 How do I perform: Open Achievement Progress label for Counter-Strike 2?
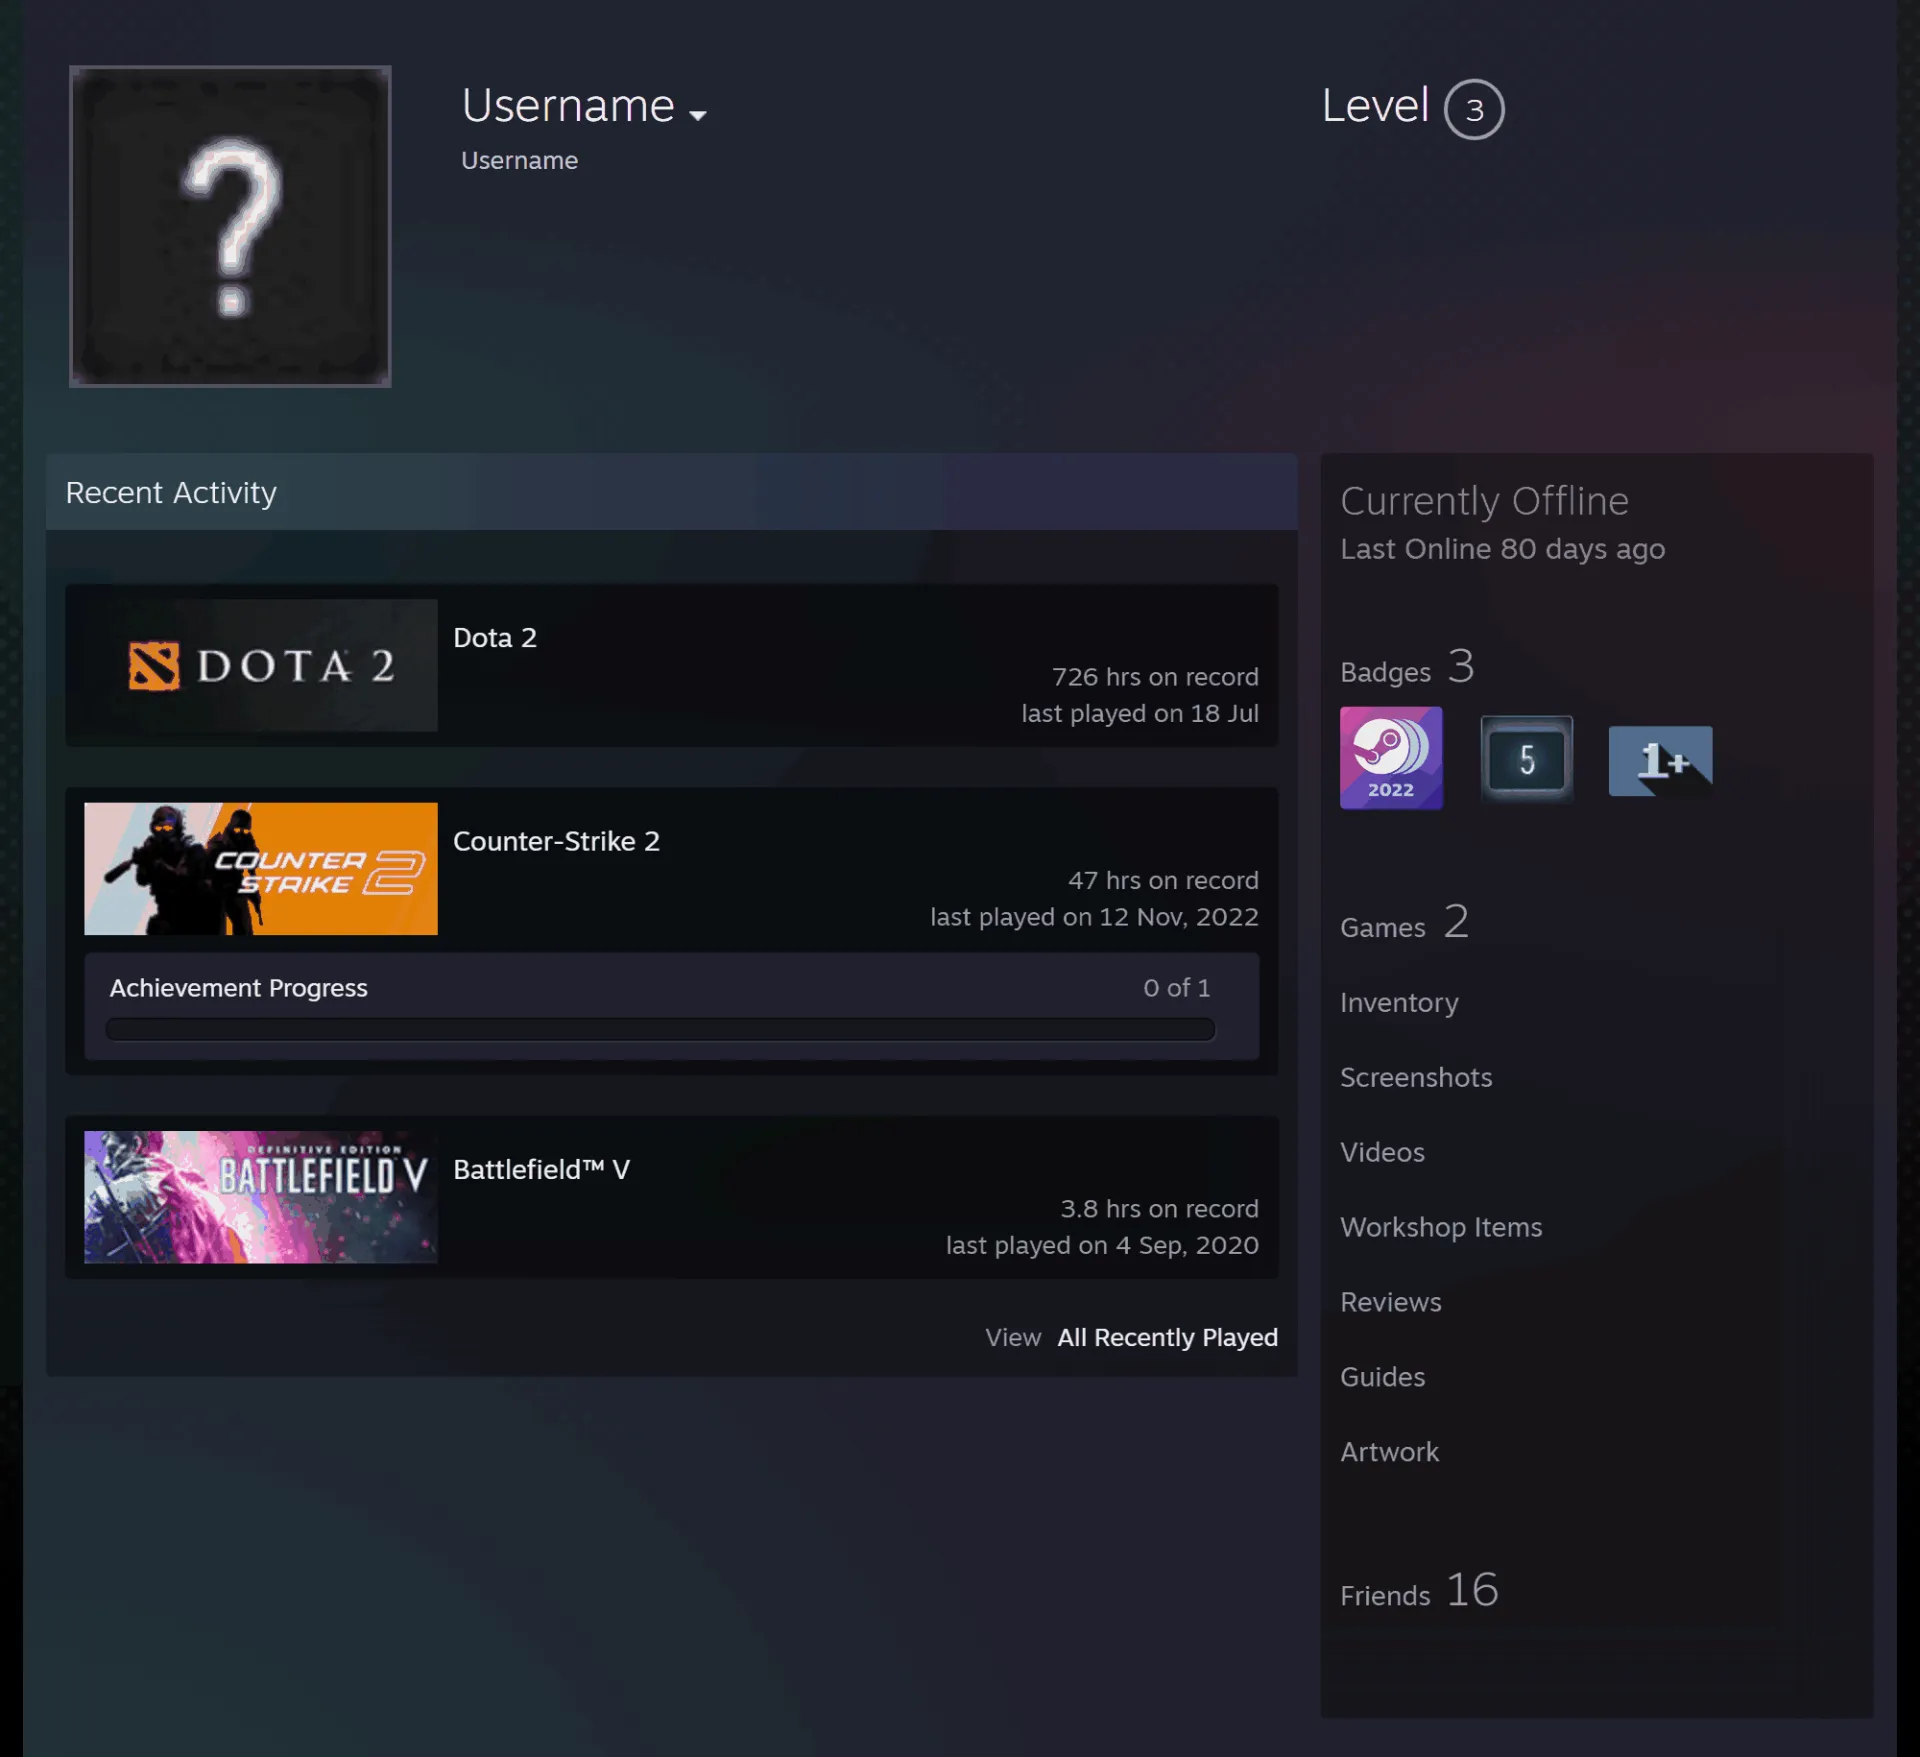point(239,988)
